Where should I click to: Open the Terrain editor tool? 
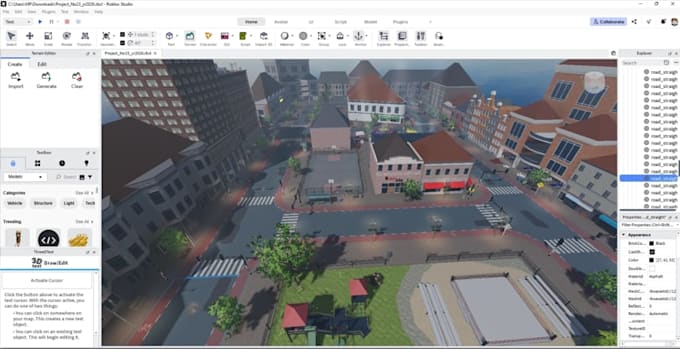point(190,38)
